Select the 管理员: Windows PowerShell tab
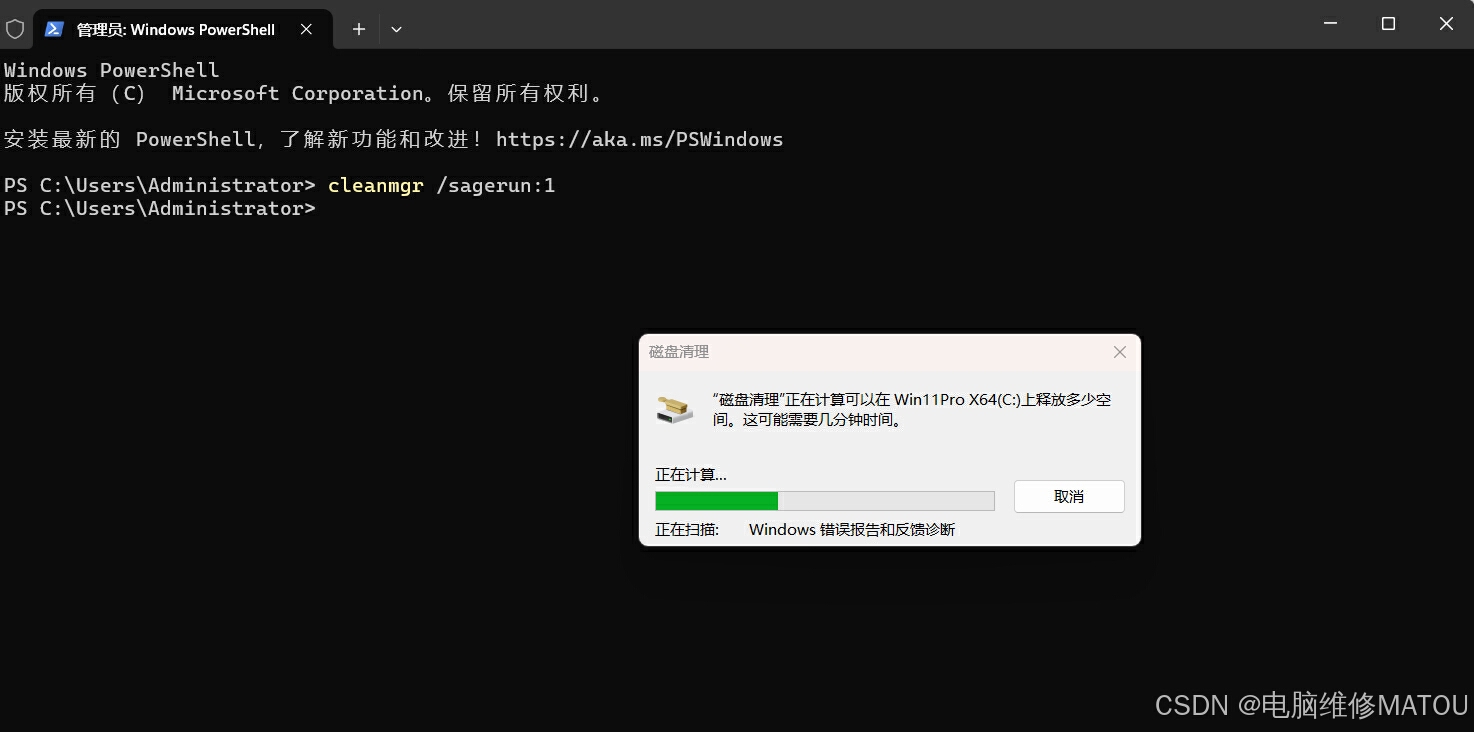 click(183, 29)
